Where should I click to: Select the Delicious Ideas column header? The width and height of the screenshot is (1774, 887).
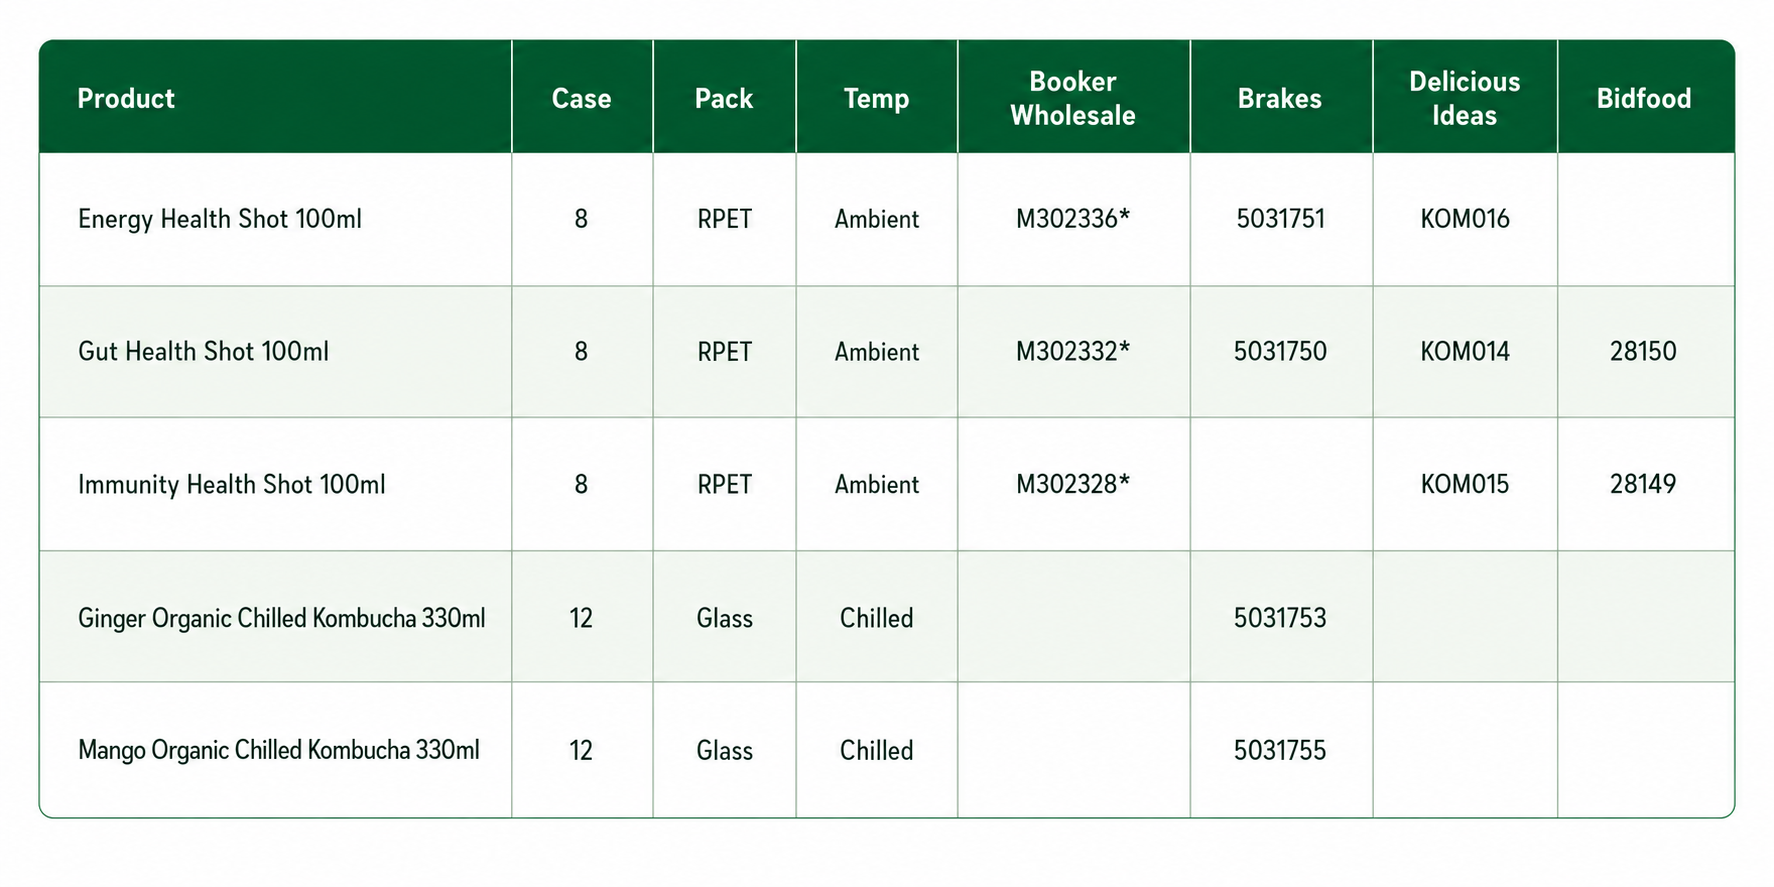click(1465, 98)
